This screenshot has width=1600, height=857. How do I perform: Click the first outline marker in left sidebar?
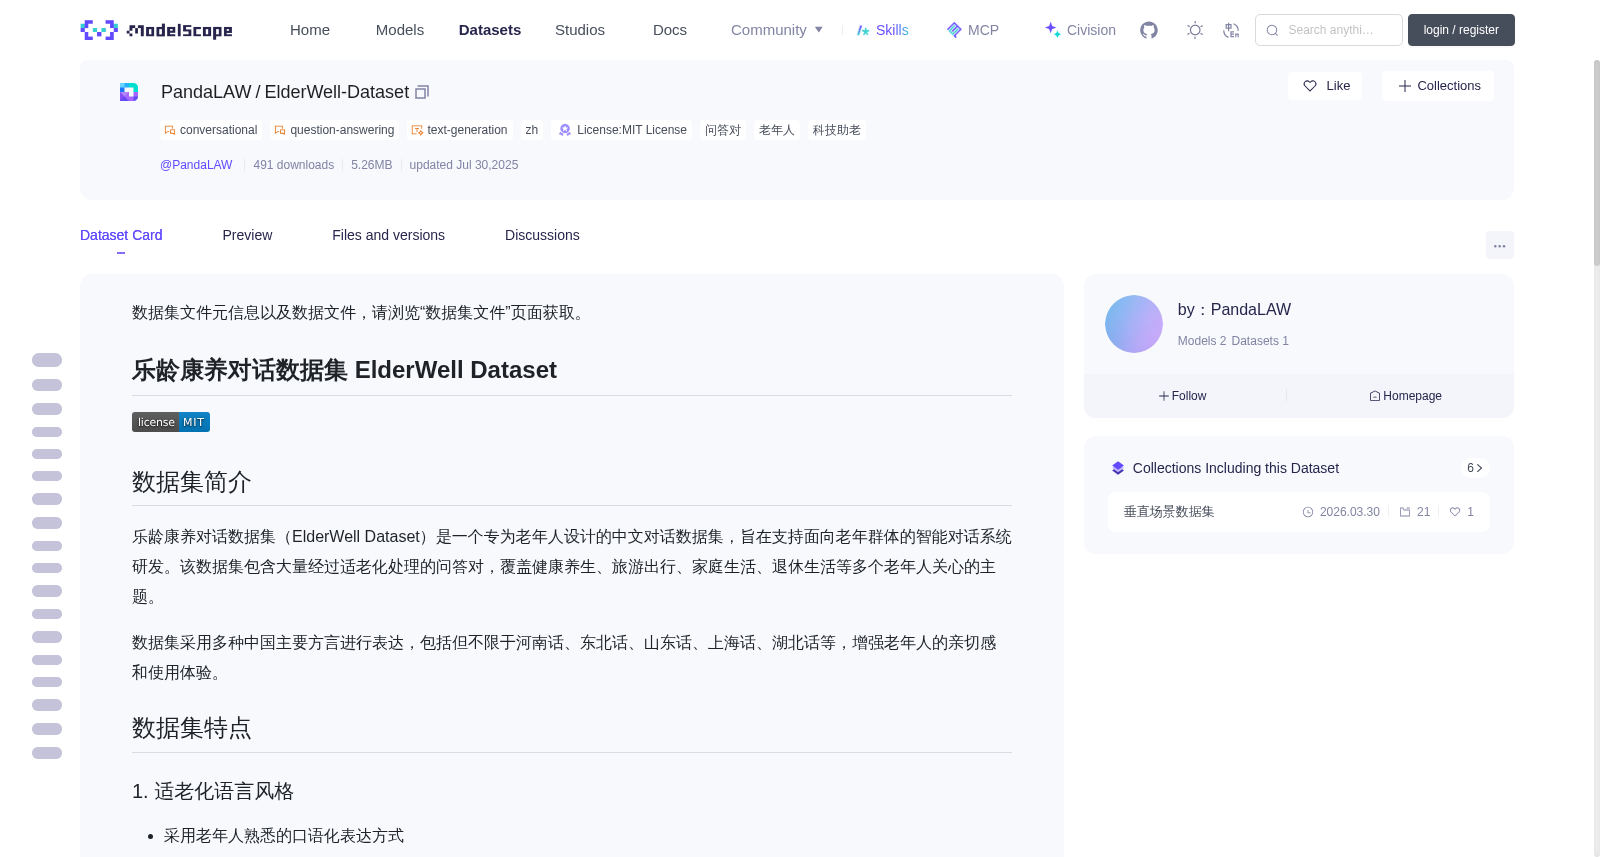pyautogui.click(x=47, y=360)
